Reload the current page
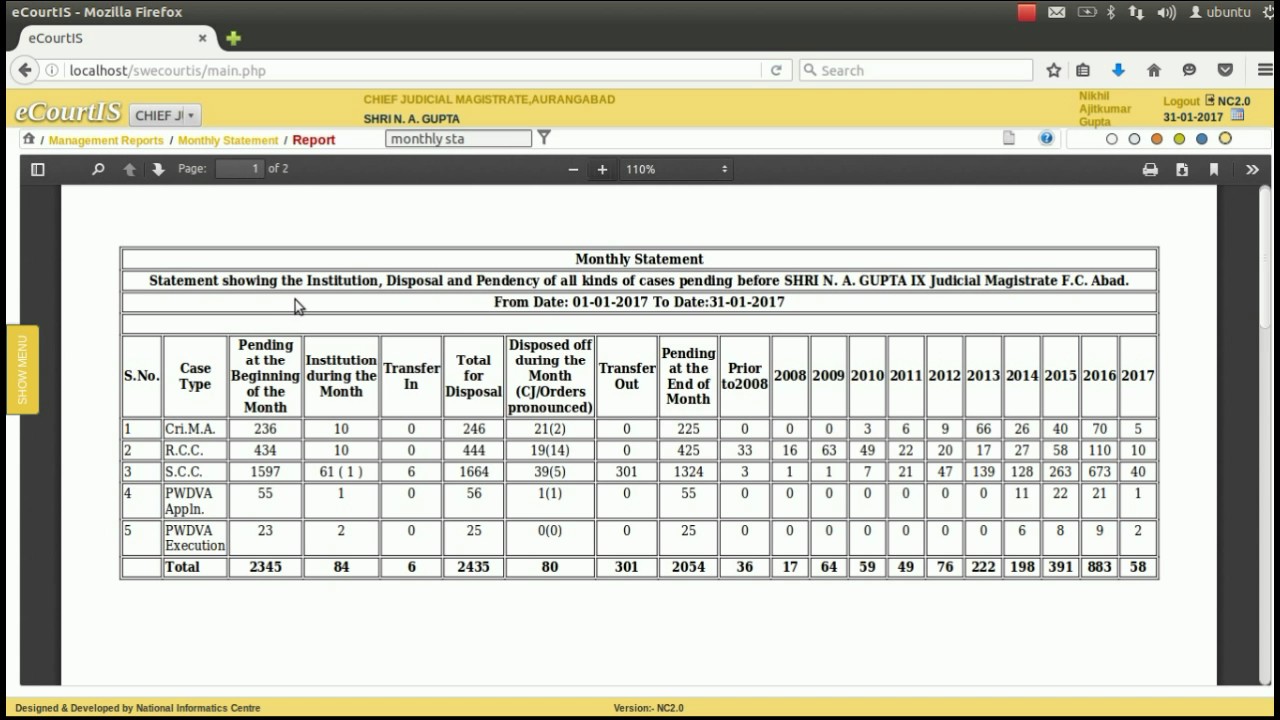 (775, 71)
